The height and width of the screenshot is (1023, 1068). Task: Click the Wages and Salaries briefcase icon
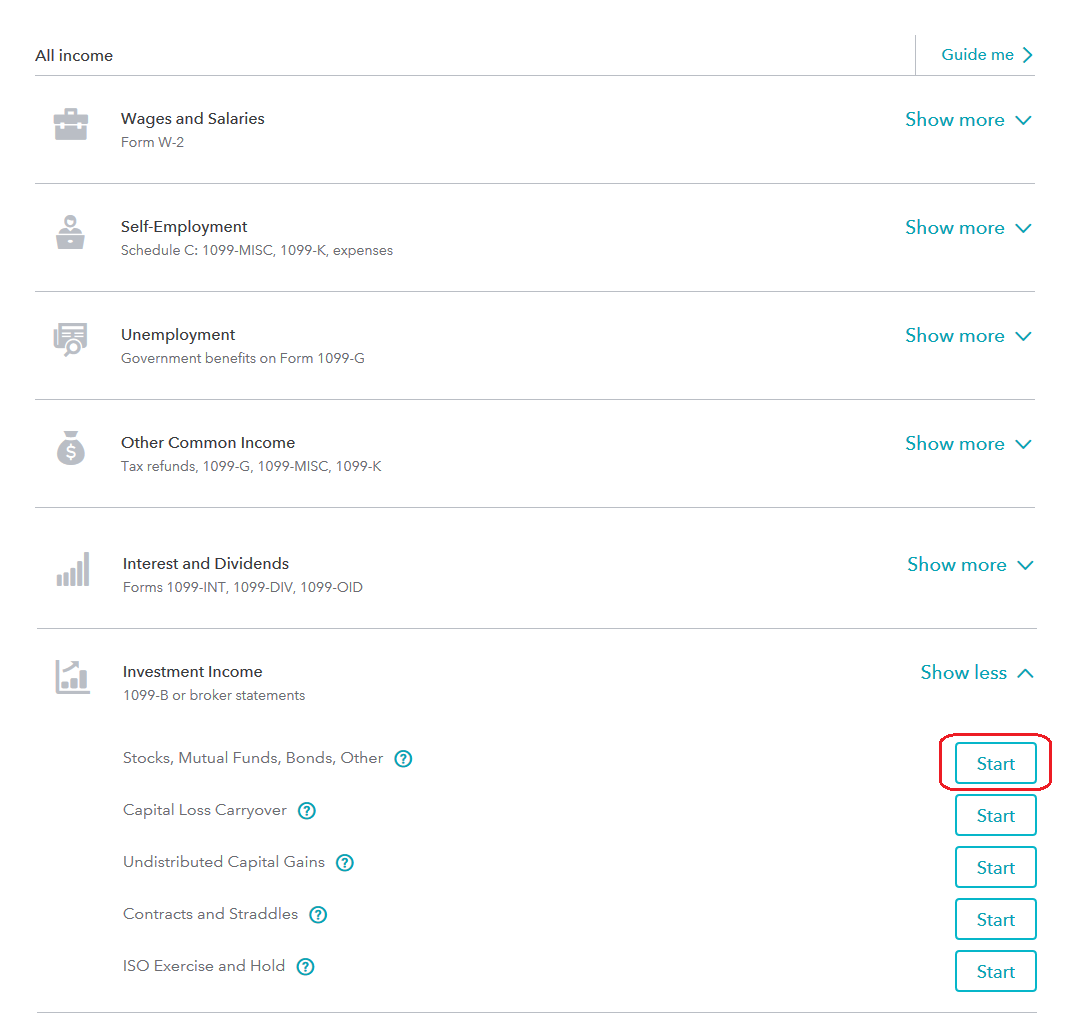(x=71, y=125)
